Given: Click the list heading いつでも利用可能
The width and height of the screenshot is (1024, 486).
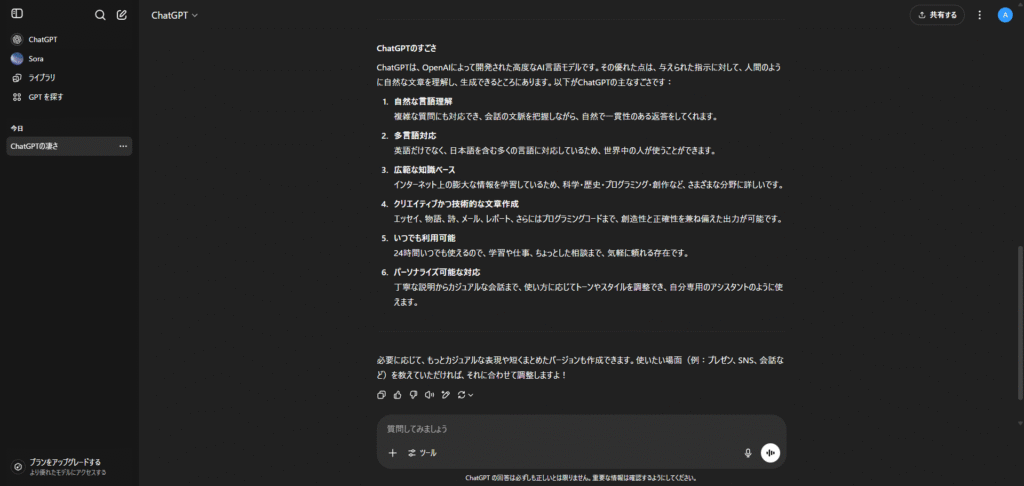Looking at the screenshot, I should 424,238.
